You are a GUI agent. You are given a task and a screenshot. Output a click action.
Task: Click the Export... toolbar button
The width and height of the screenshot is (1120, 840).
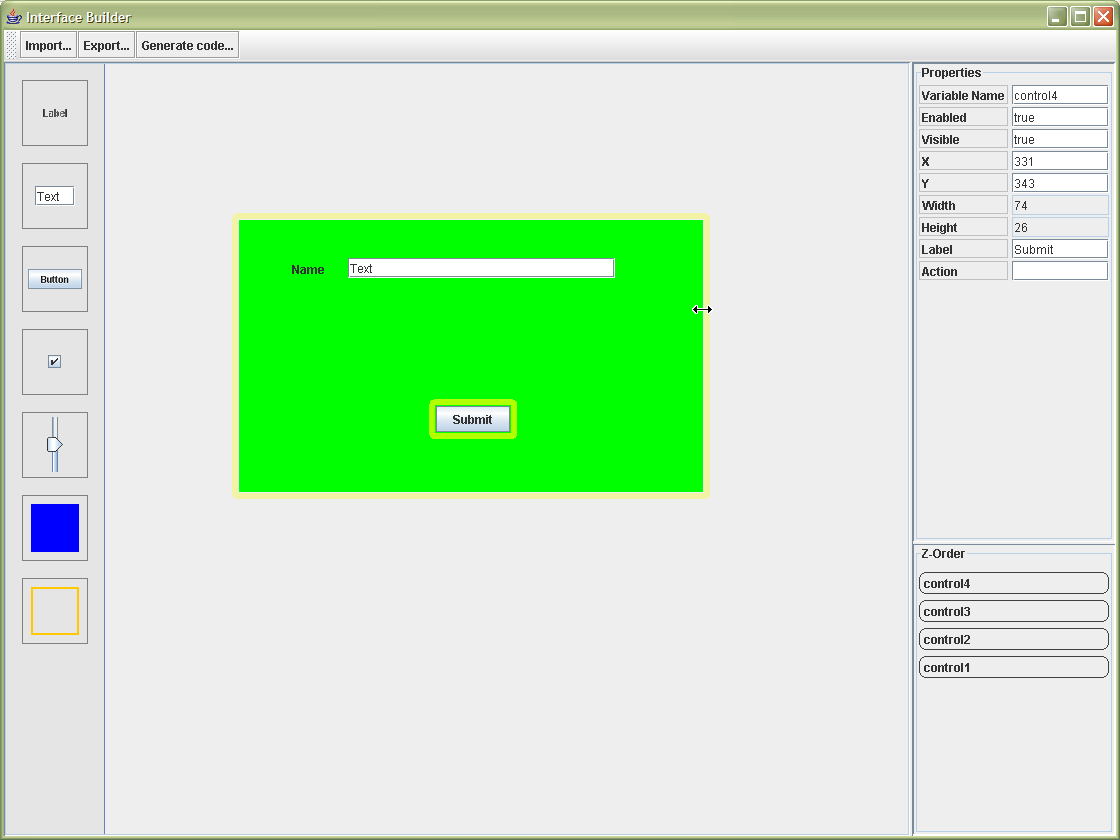coord(106,45)
